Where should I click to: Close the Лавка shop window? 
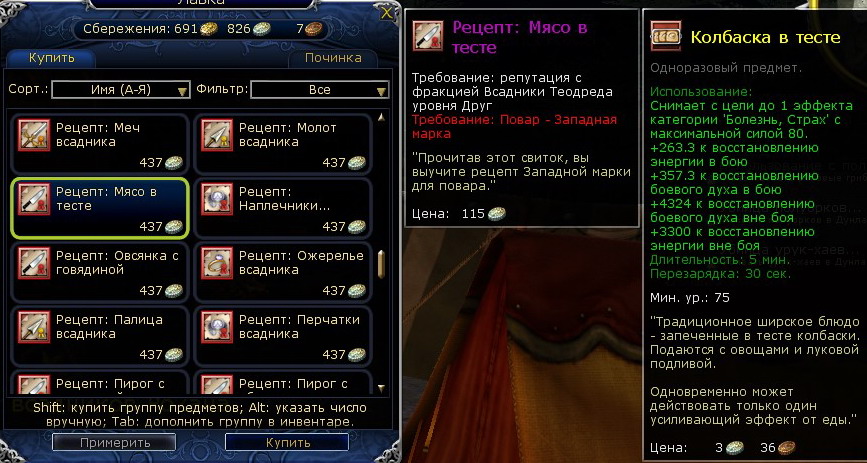point(387,13)
